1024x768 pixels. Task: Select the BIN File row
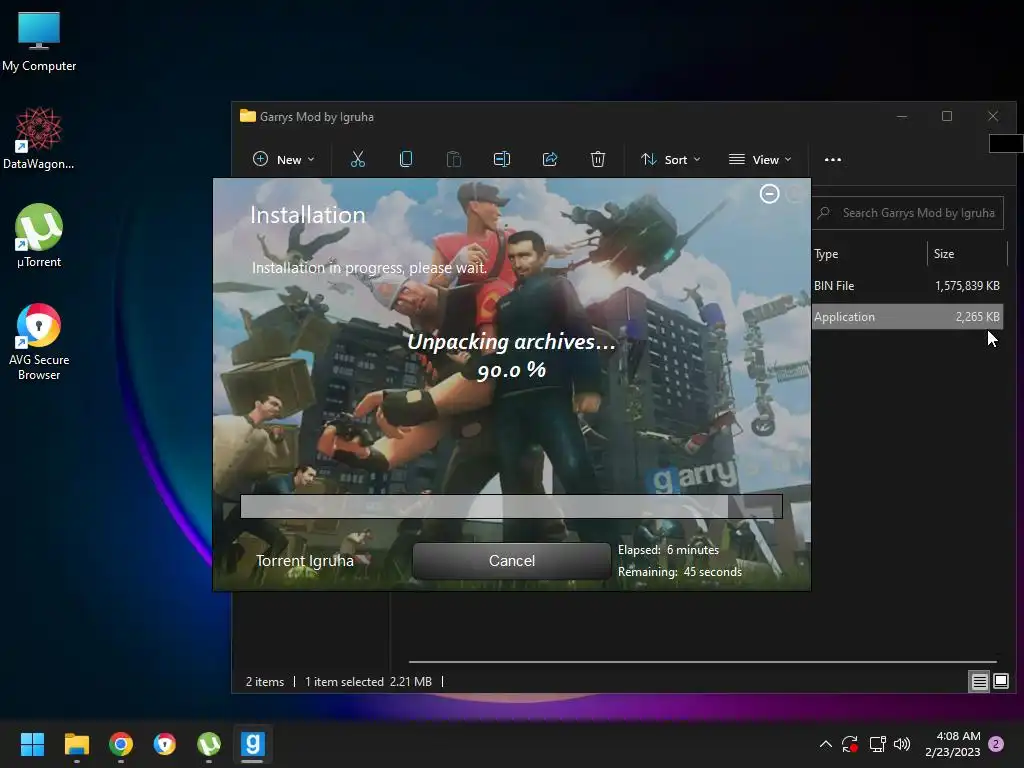click(x=908, y=286)
